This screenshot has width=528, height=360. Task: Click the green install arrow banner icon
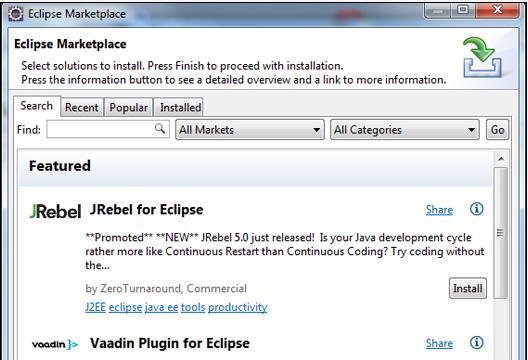tap(482, 57)
